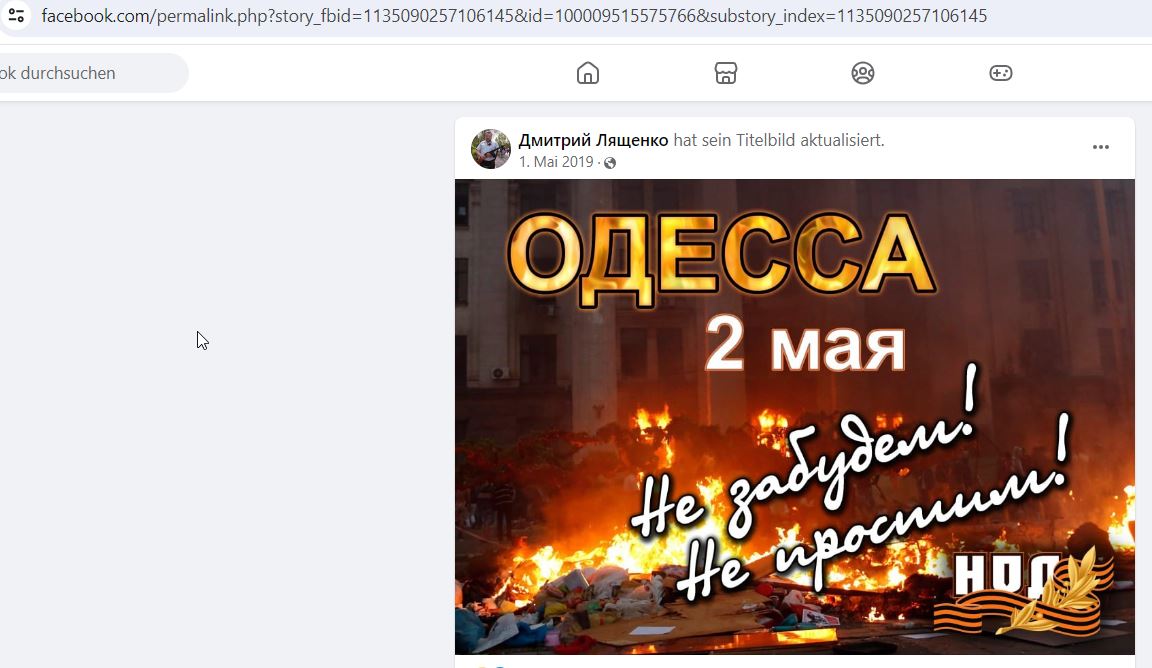Viewport: 1152px width, 668px height.
Task: Click the golden ОДЕССА heading in the image
Action: tap(721, 259)
